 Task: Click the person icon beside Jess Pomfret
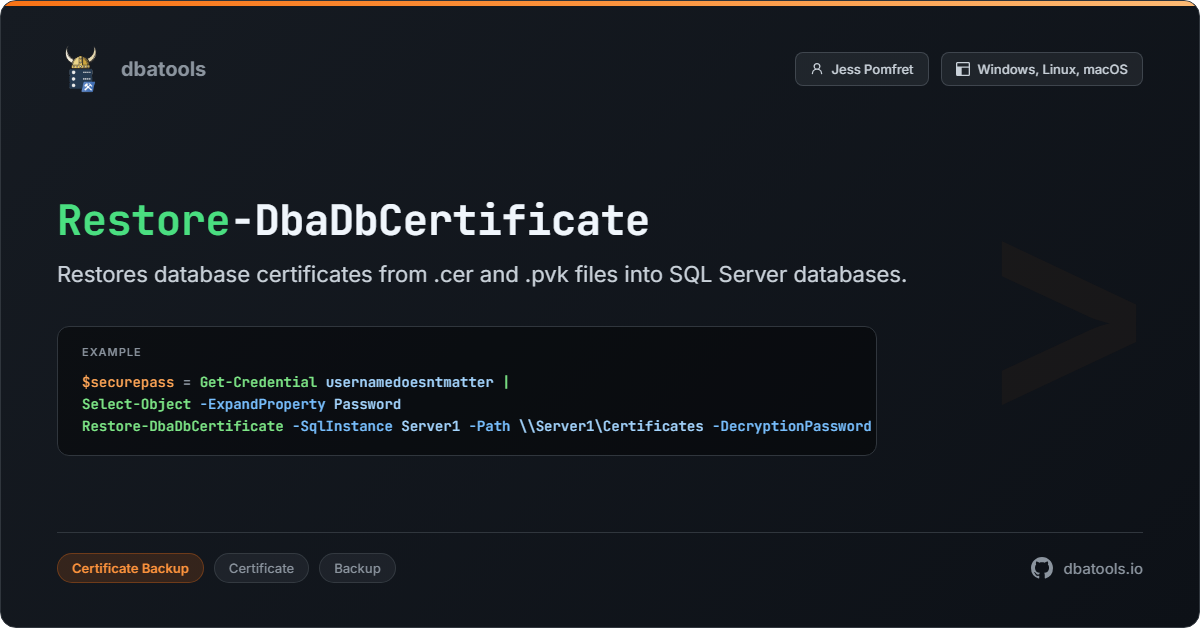tap(817, 69)
